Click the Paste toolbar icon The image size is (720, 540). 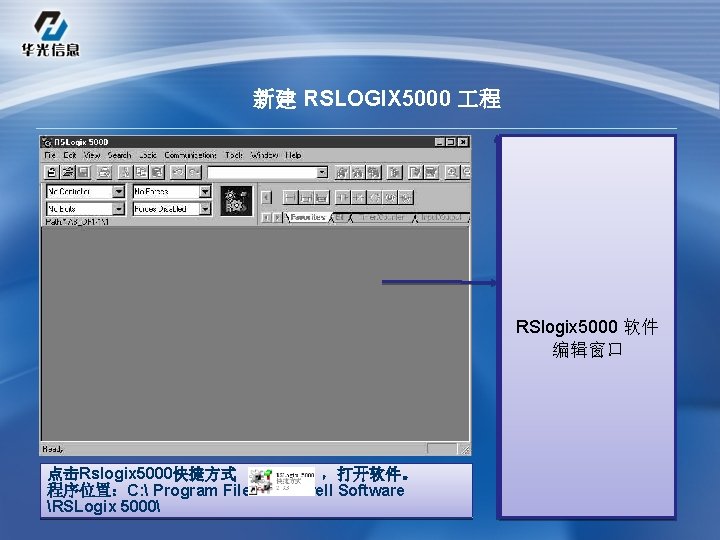157,172
